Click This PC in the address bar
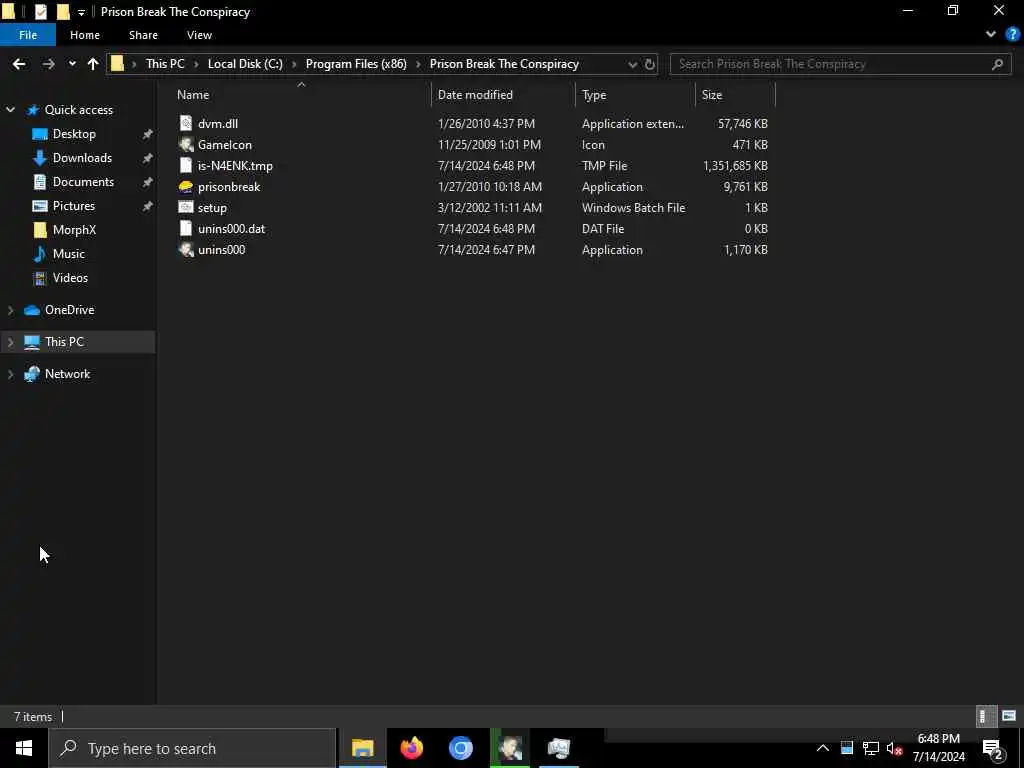The width and height of the screenshot is (1024, 768). tap(165, 64)
